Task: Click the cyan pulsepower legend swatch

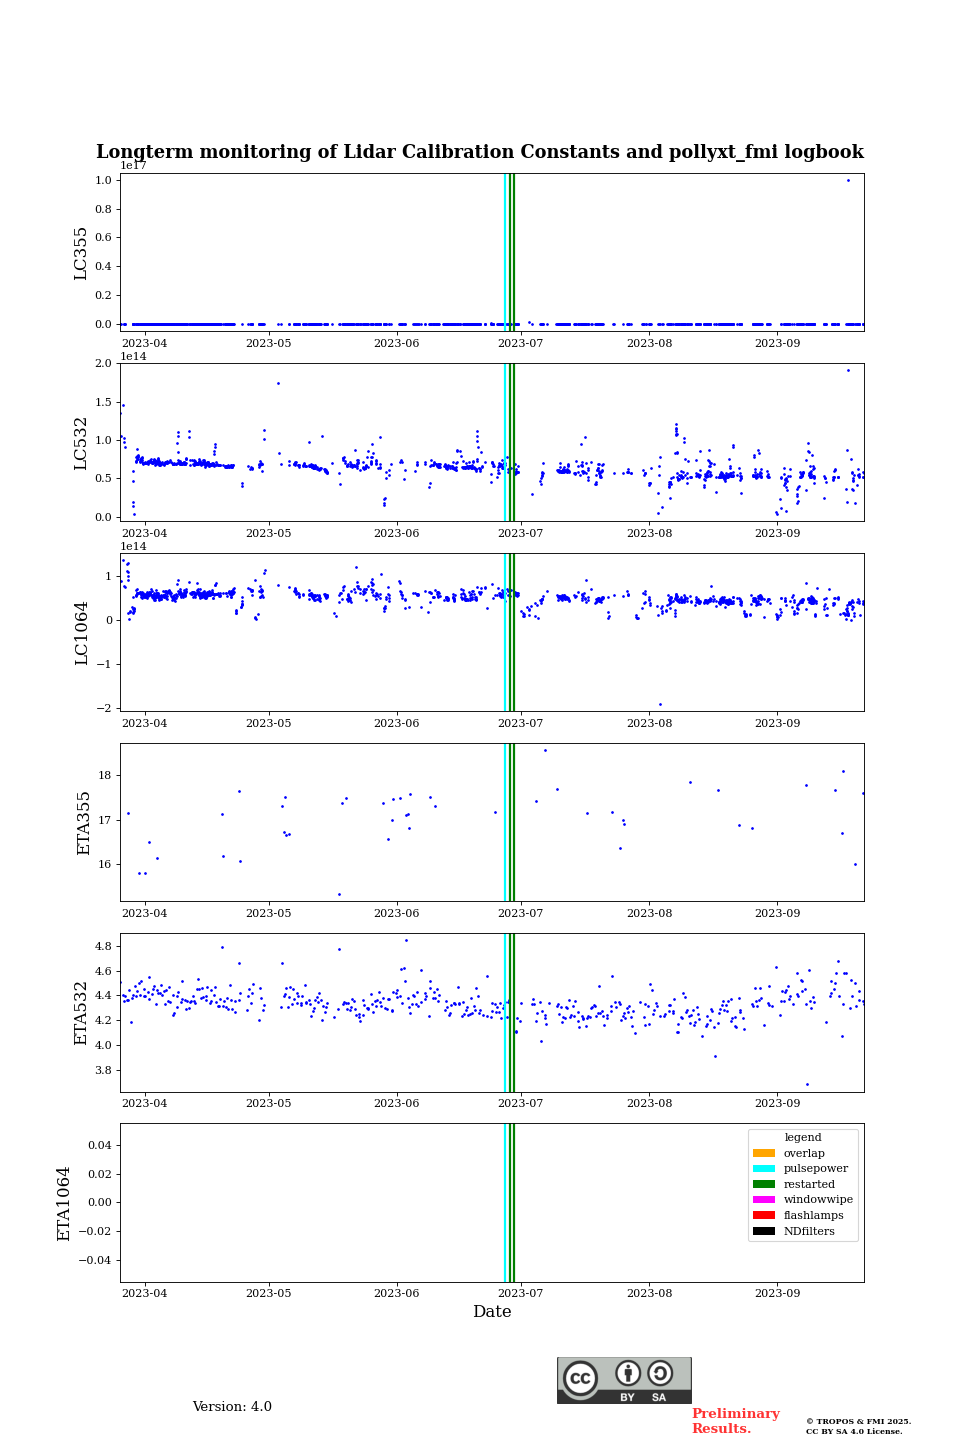Action: coord(764,1169)
